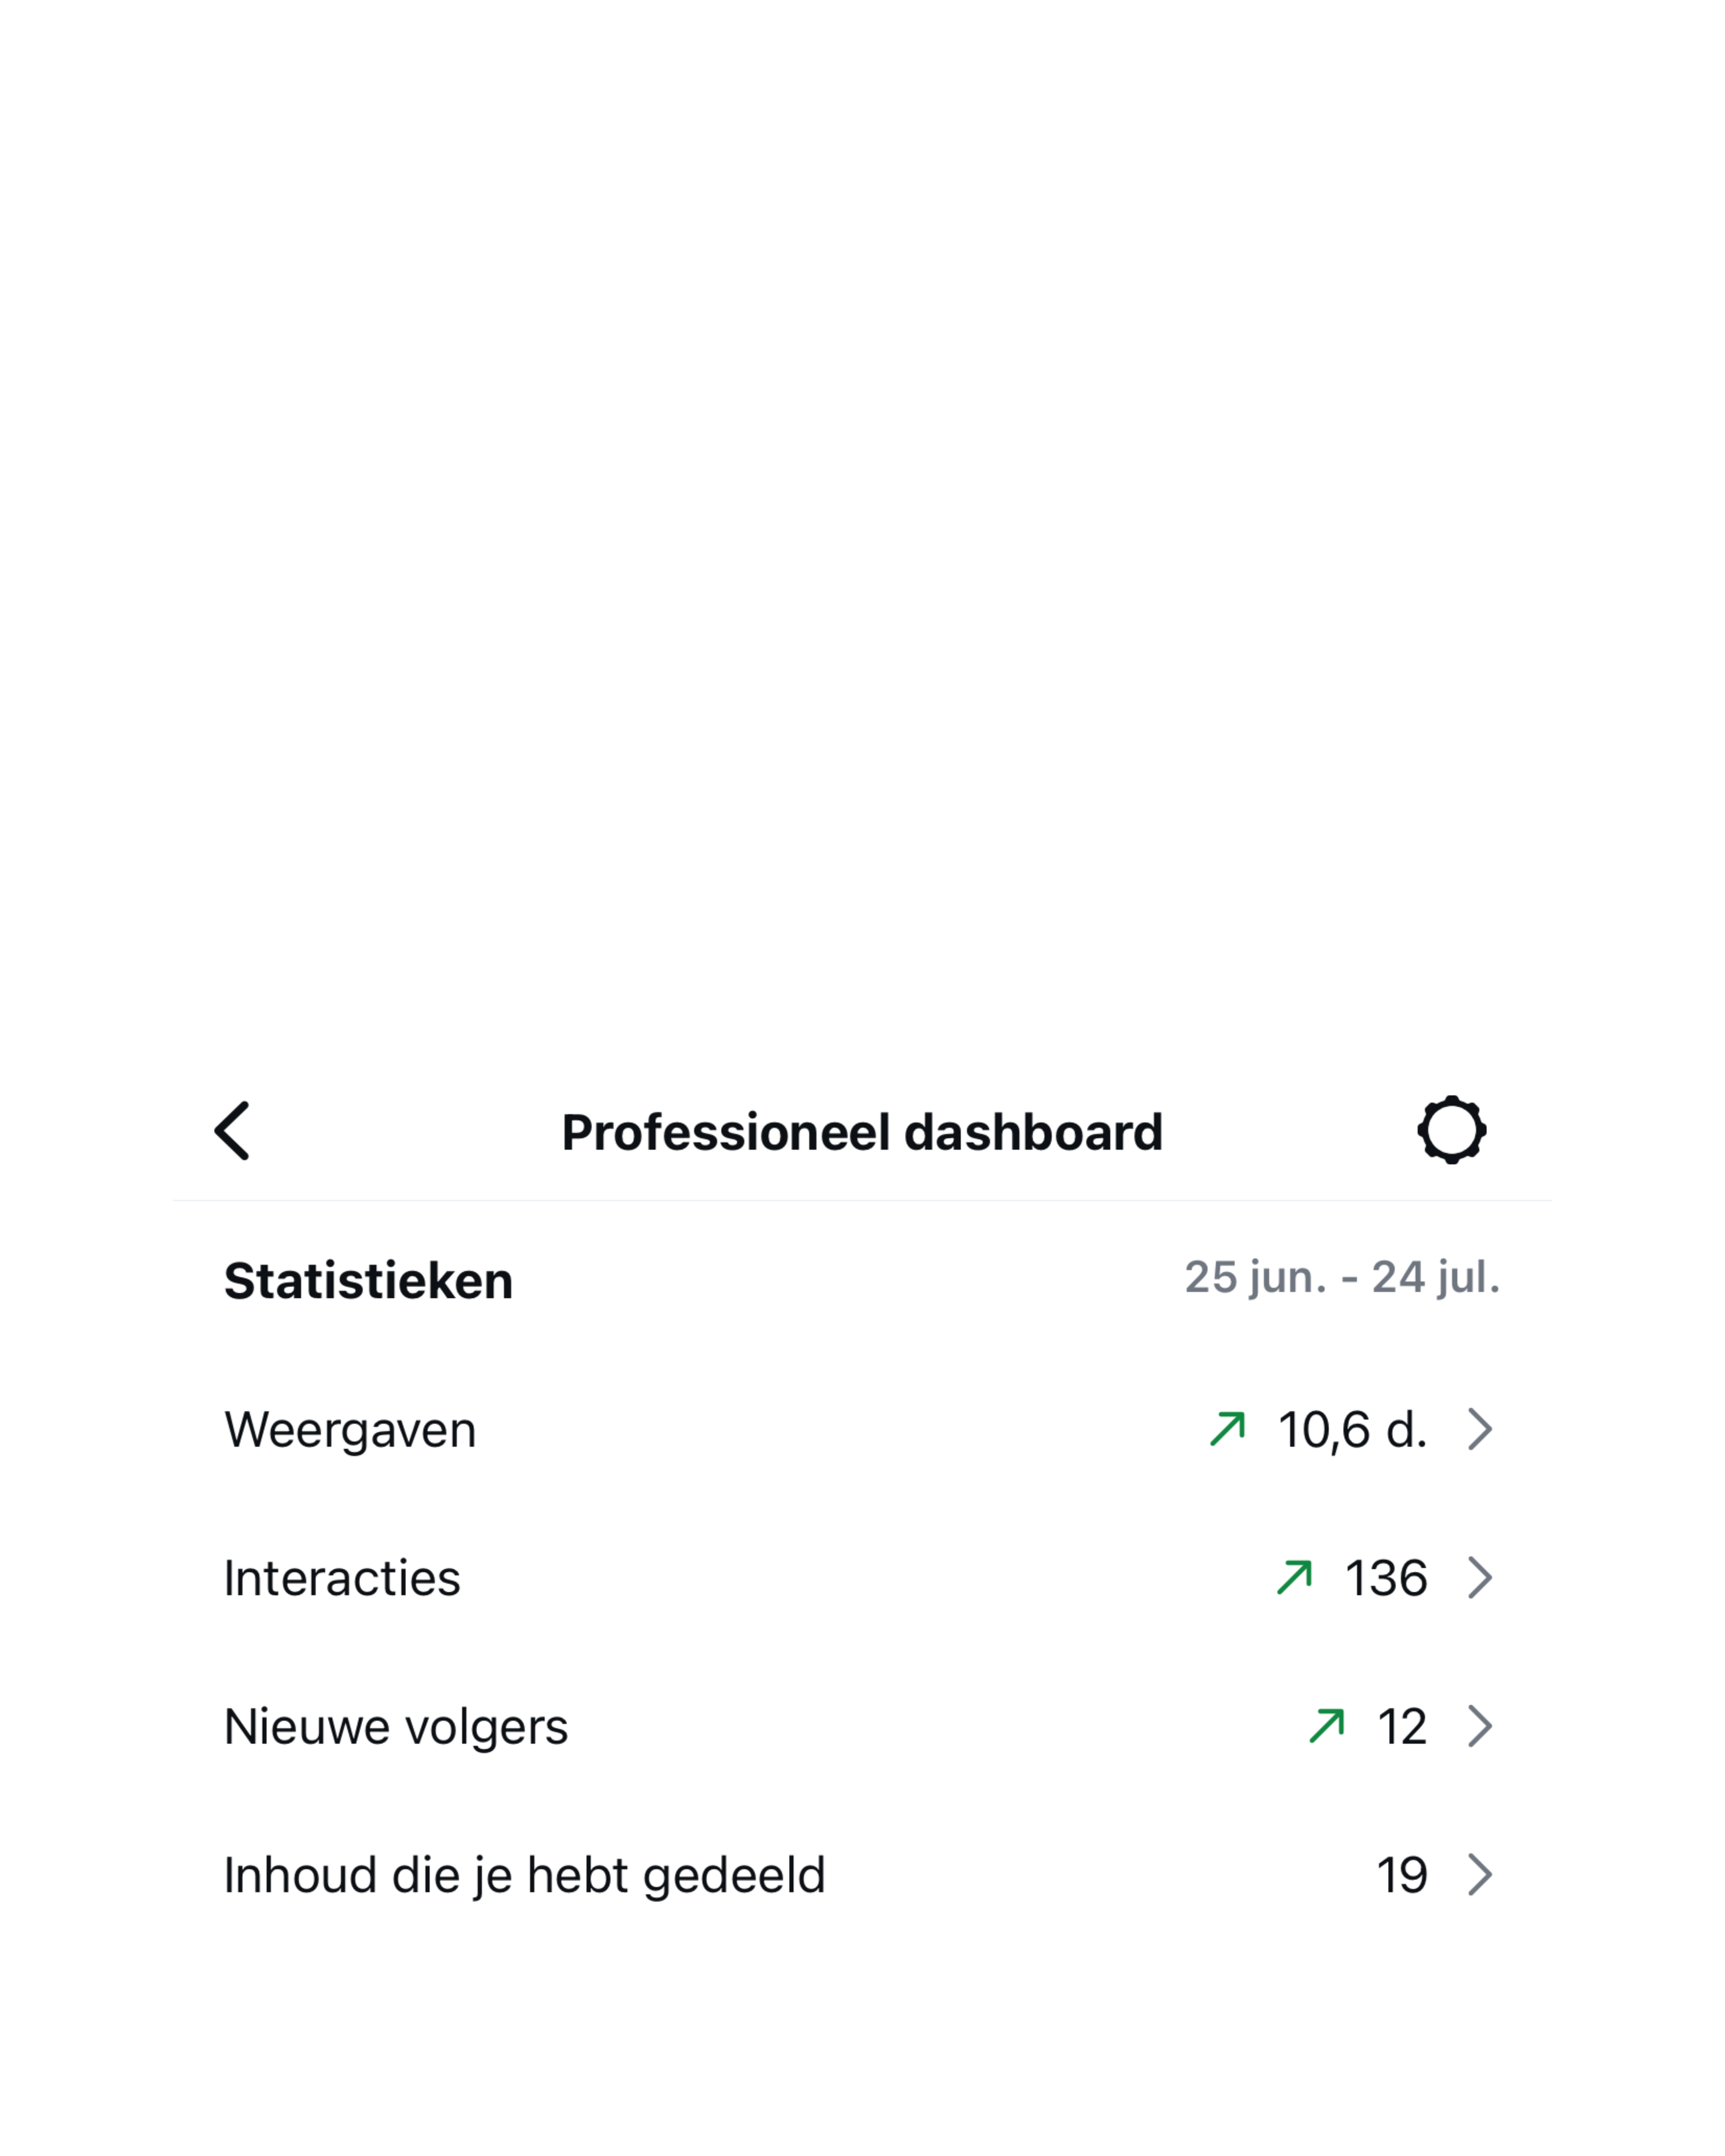
Task: Tap the 19 shared content value
Action: [x=1401, y=1875]
